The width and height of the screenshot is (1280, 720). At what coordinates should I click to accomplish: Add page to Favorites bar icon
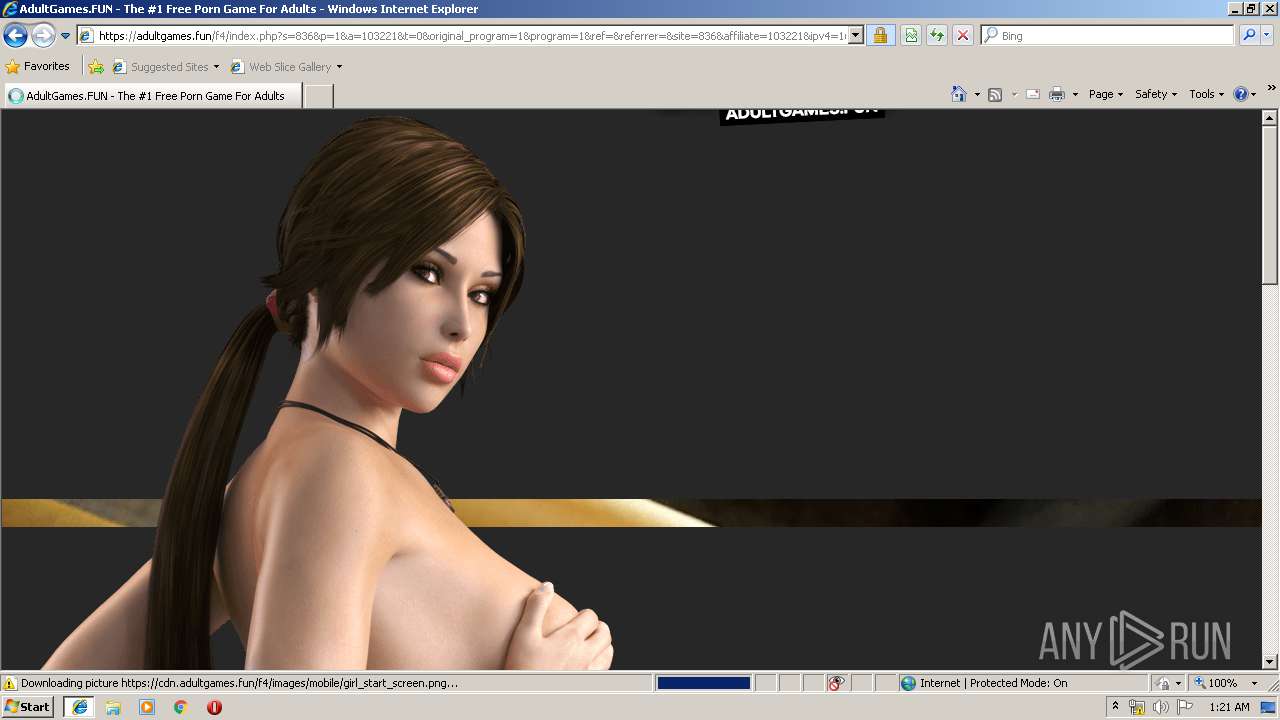pos(96,67)
